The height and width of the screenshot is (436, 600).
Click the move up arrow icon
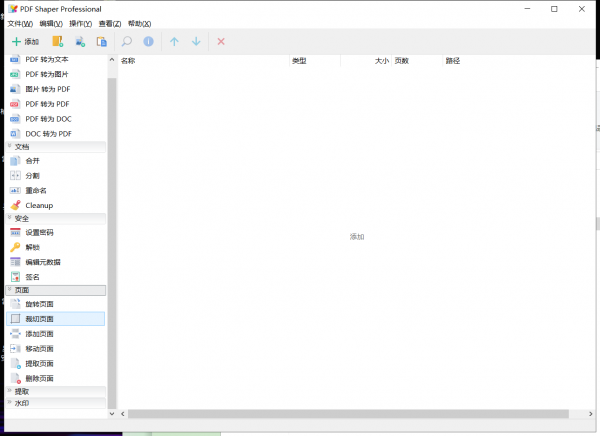click(x=174, y=41)
